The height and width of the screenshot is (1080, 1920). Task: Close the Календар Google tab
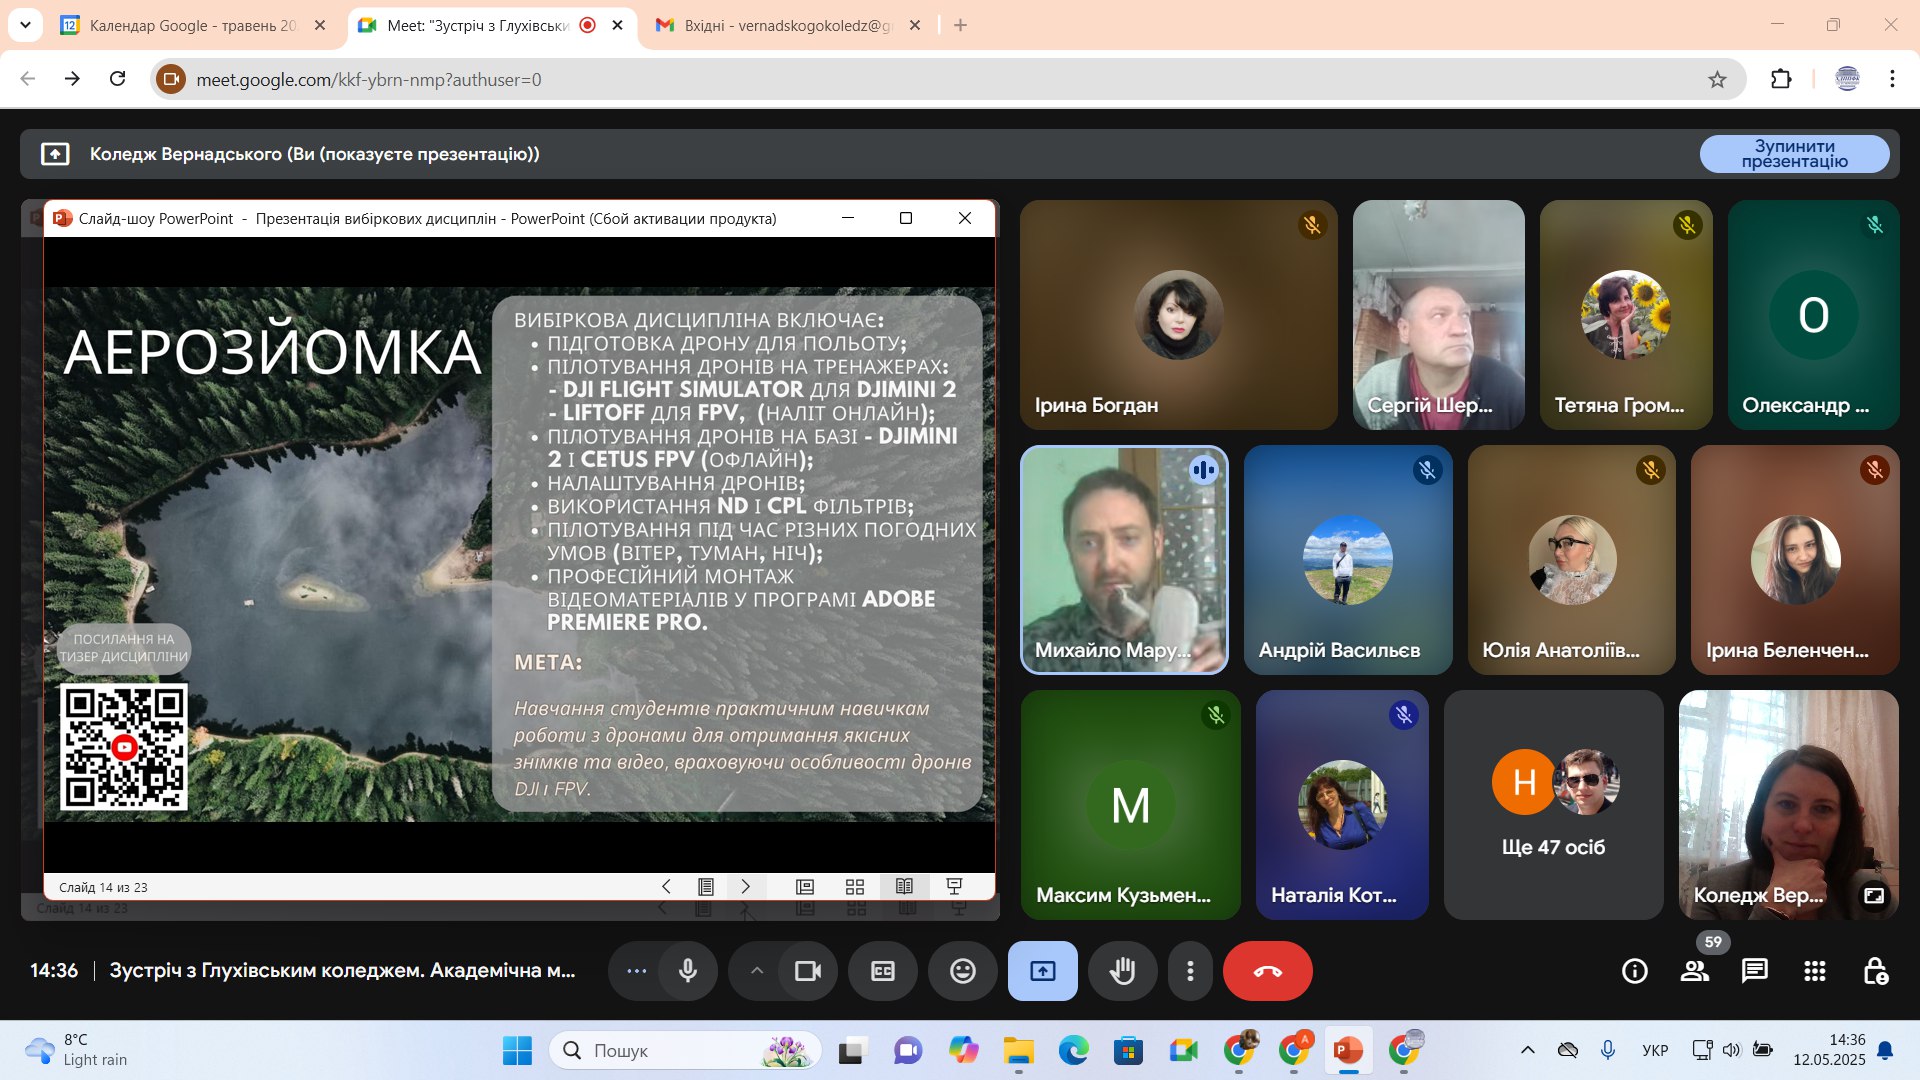coord(320,26)
